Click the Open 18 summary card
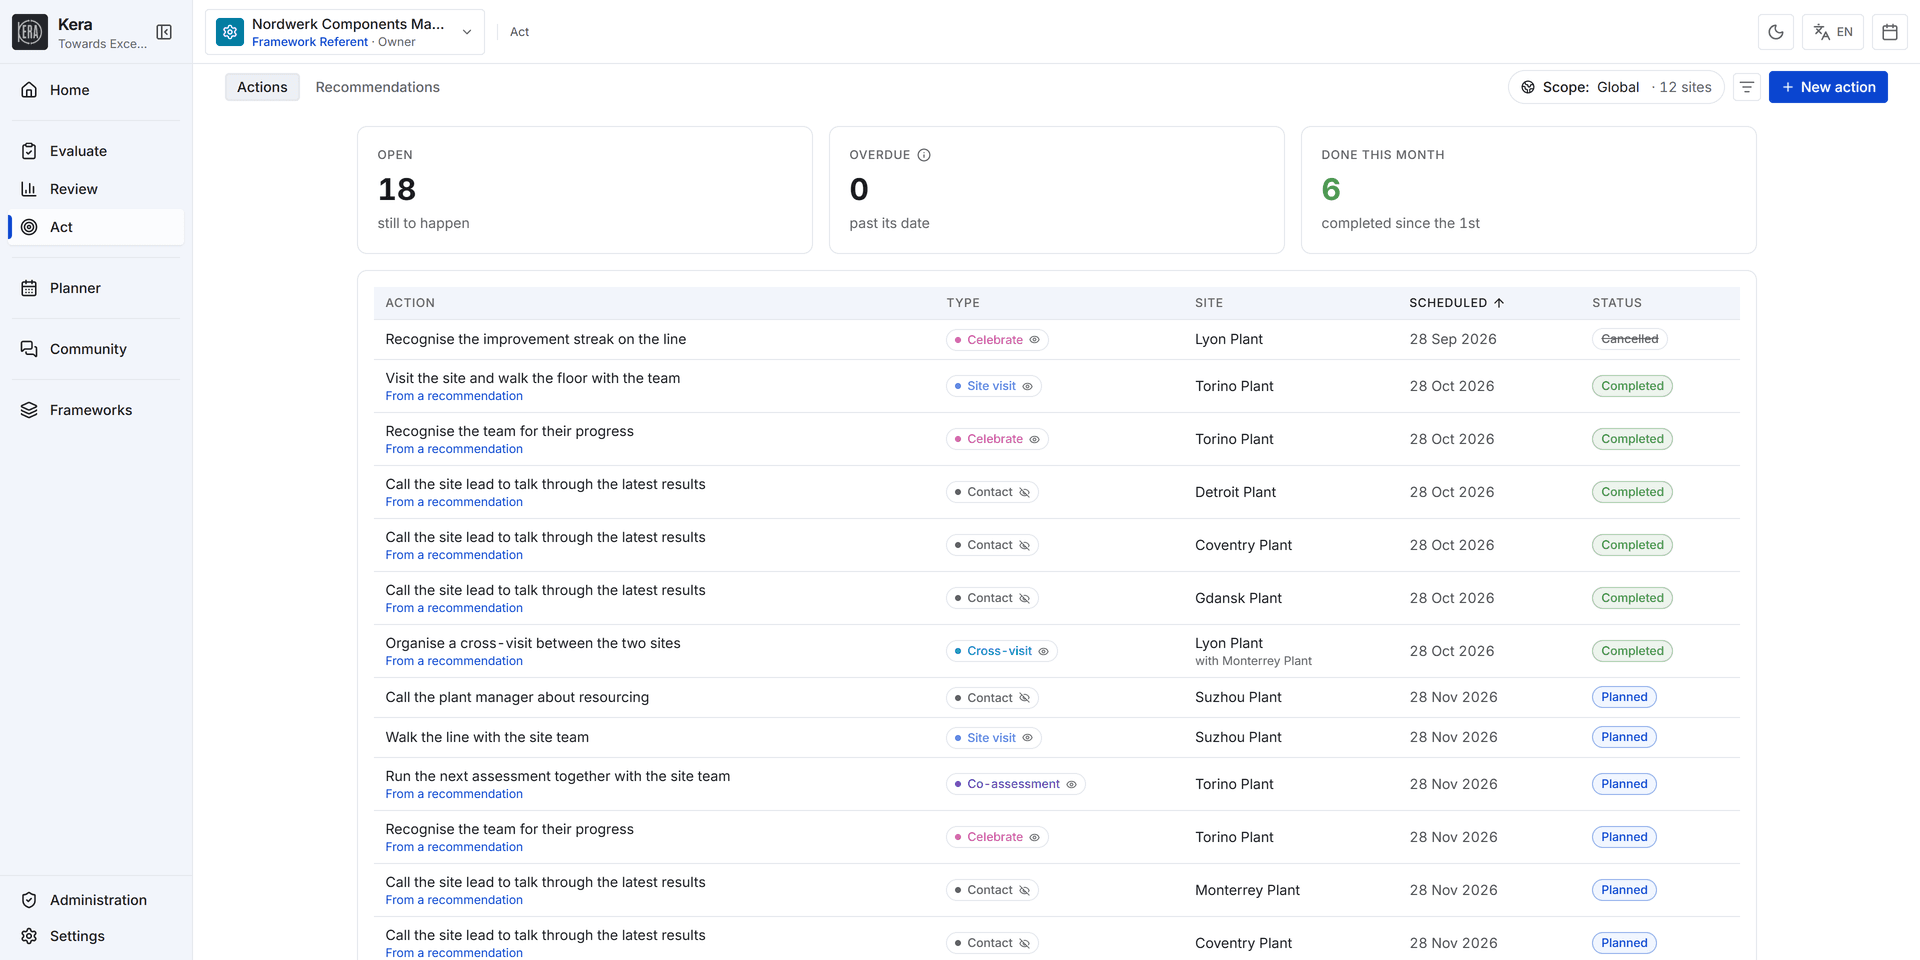This screenshot has width=1920, height=960. click(x=585, y=190)
